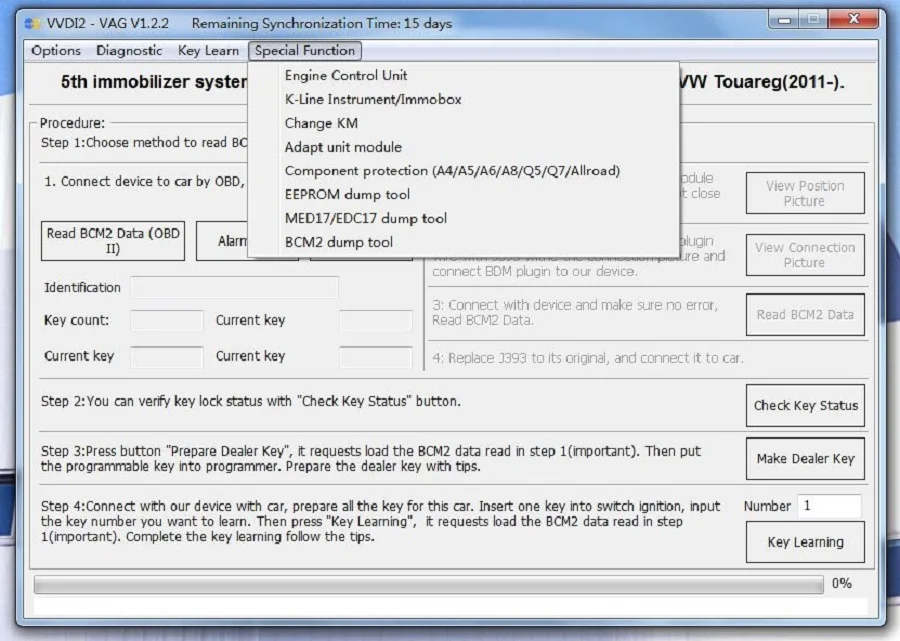Viewport: 900px width, 641px height.
Task: Click 'Remaining Synchronization Time: 15 days' title text
Action: click(x=322, y=24)
